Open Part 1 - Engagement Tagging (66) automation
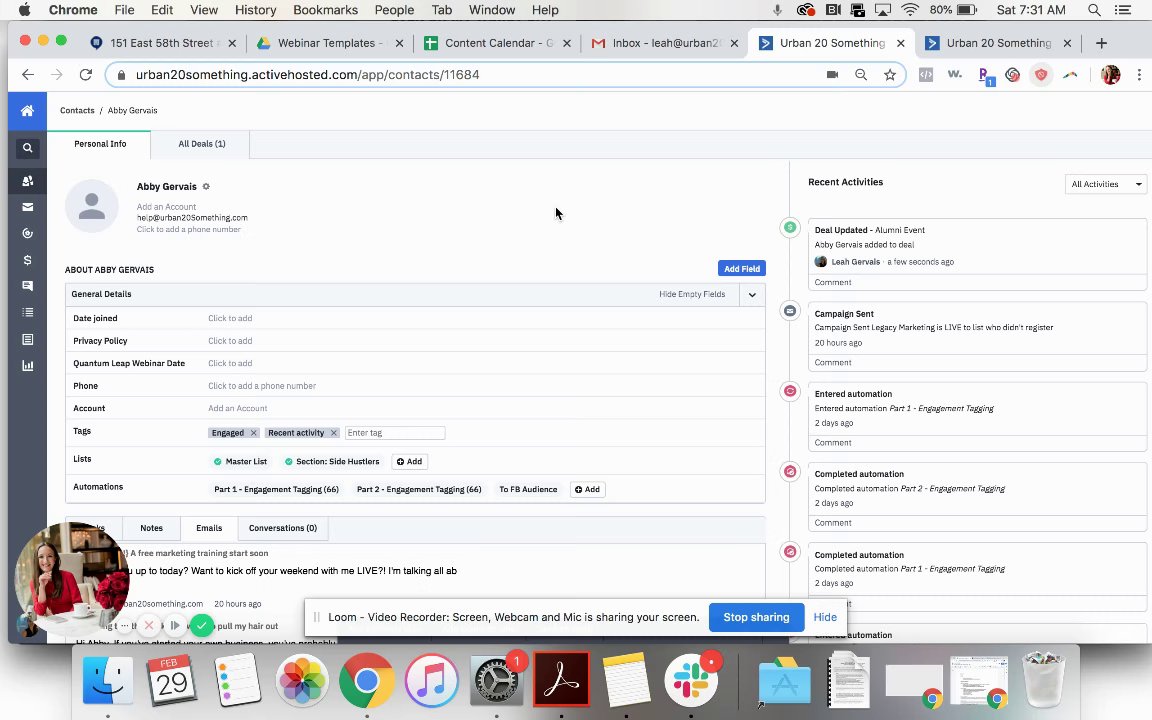This screenshot has width=1152, height=720. 276,489
